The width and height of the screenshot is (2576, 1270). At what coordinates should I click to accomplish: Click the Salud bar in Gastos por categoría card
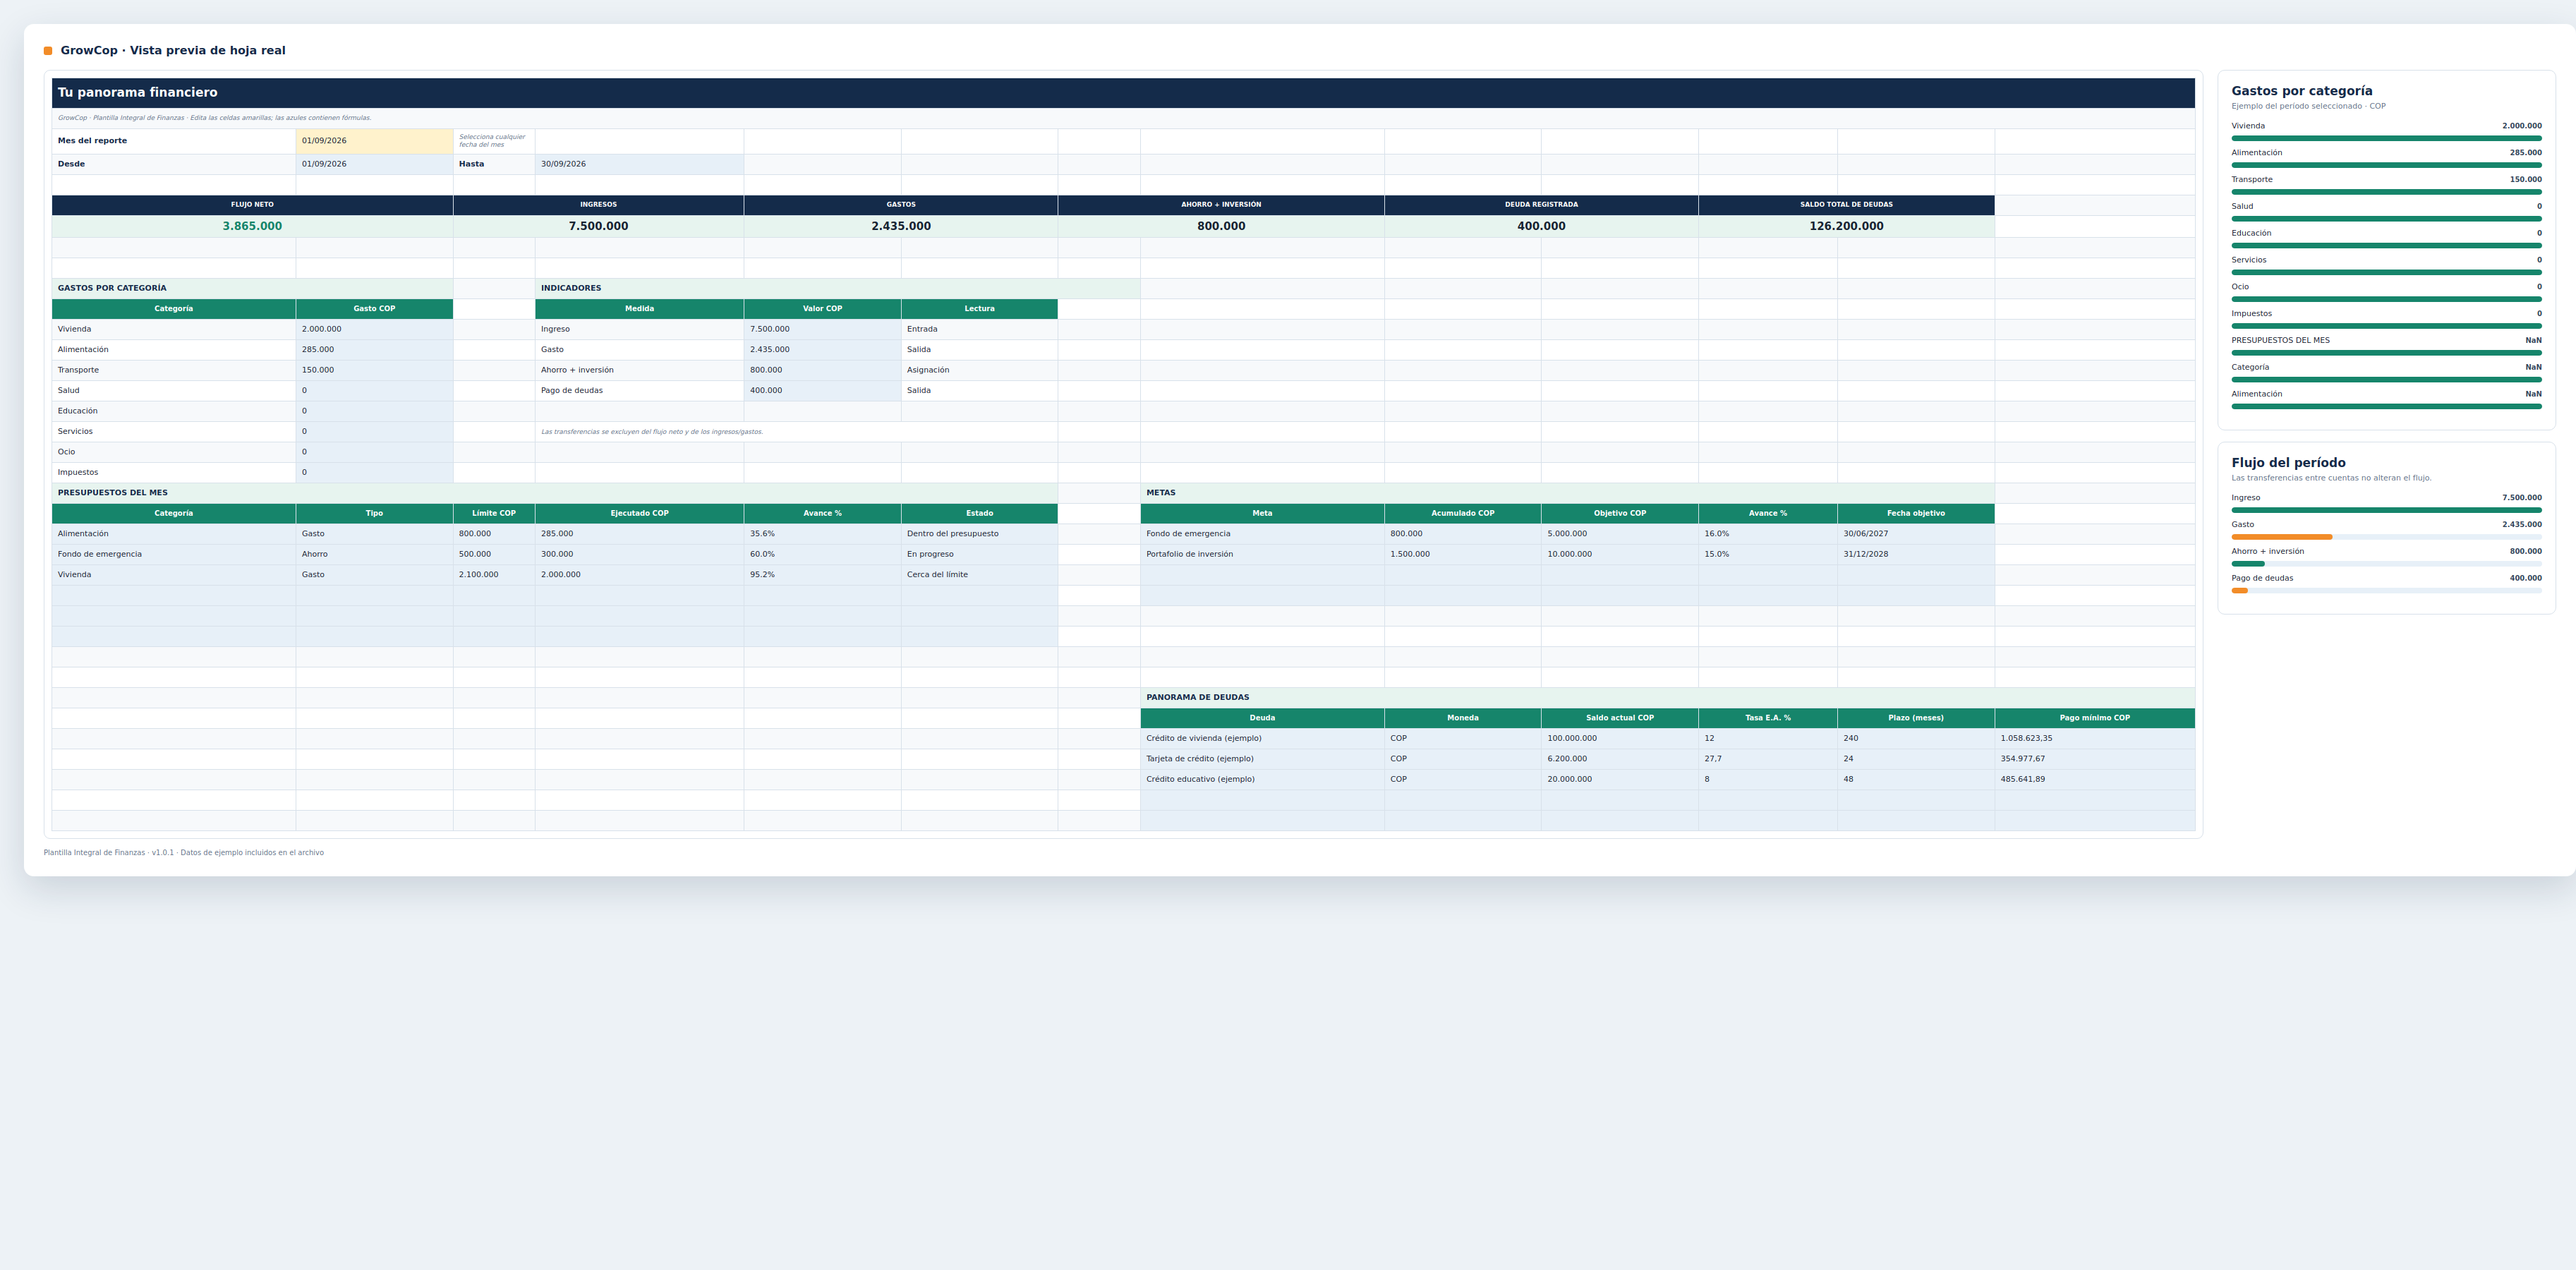(2386, 219)
